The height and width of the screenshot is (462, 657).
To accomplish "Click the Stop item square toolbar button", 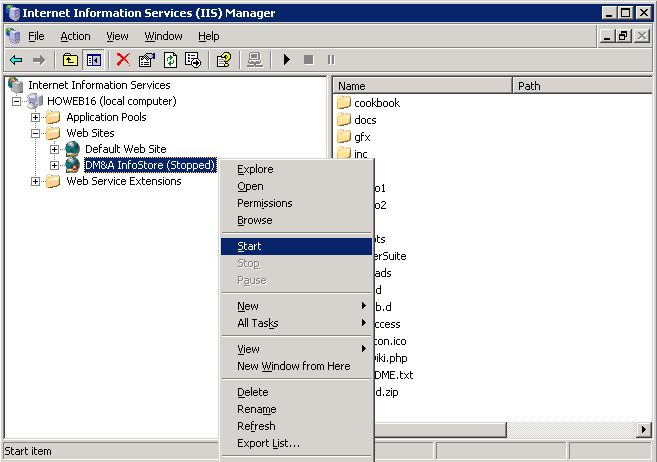I will coord(309,60).
